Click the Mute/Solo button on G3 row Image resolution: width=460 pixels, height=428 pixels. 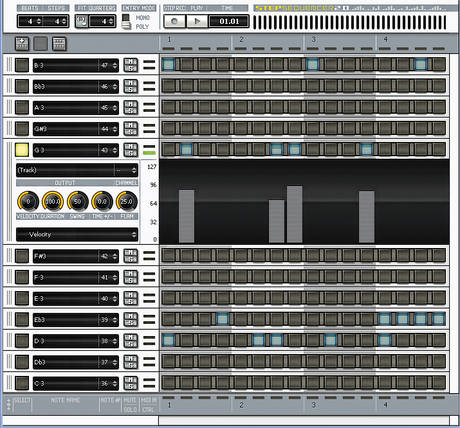coord(131,150)
